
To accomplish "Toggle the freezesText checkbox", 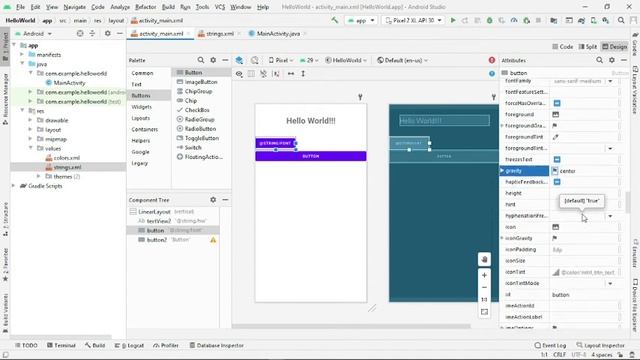I will pyautogui.click(x=557, y=159).
